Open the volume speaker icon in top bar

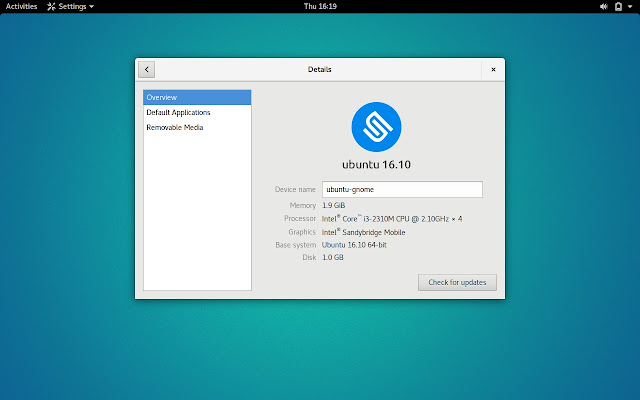(x=604, y=7)
